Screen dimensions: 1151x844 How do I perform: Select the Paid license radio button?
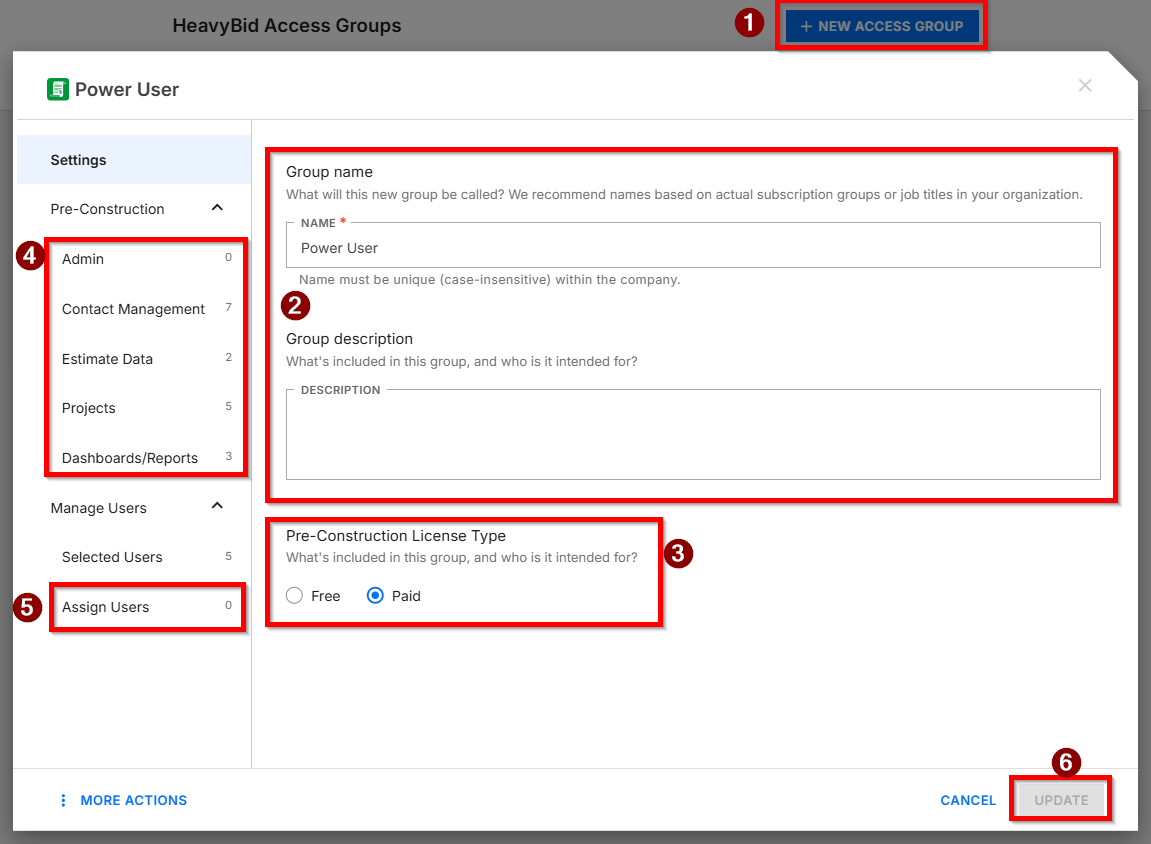(x=375, y=596)
